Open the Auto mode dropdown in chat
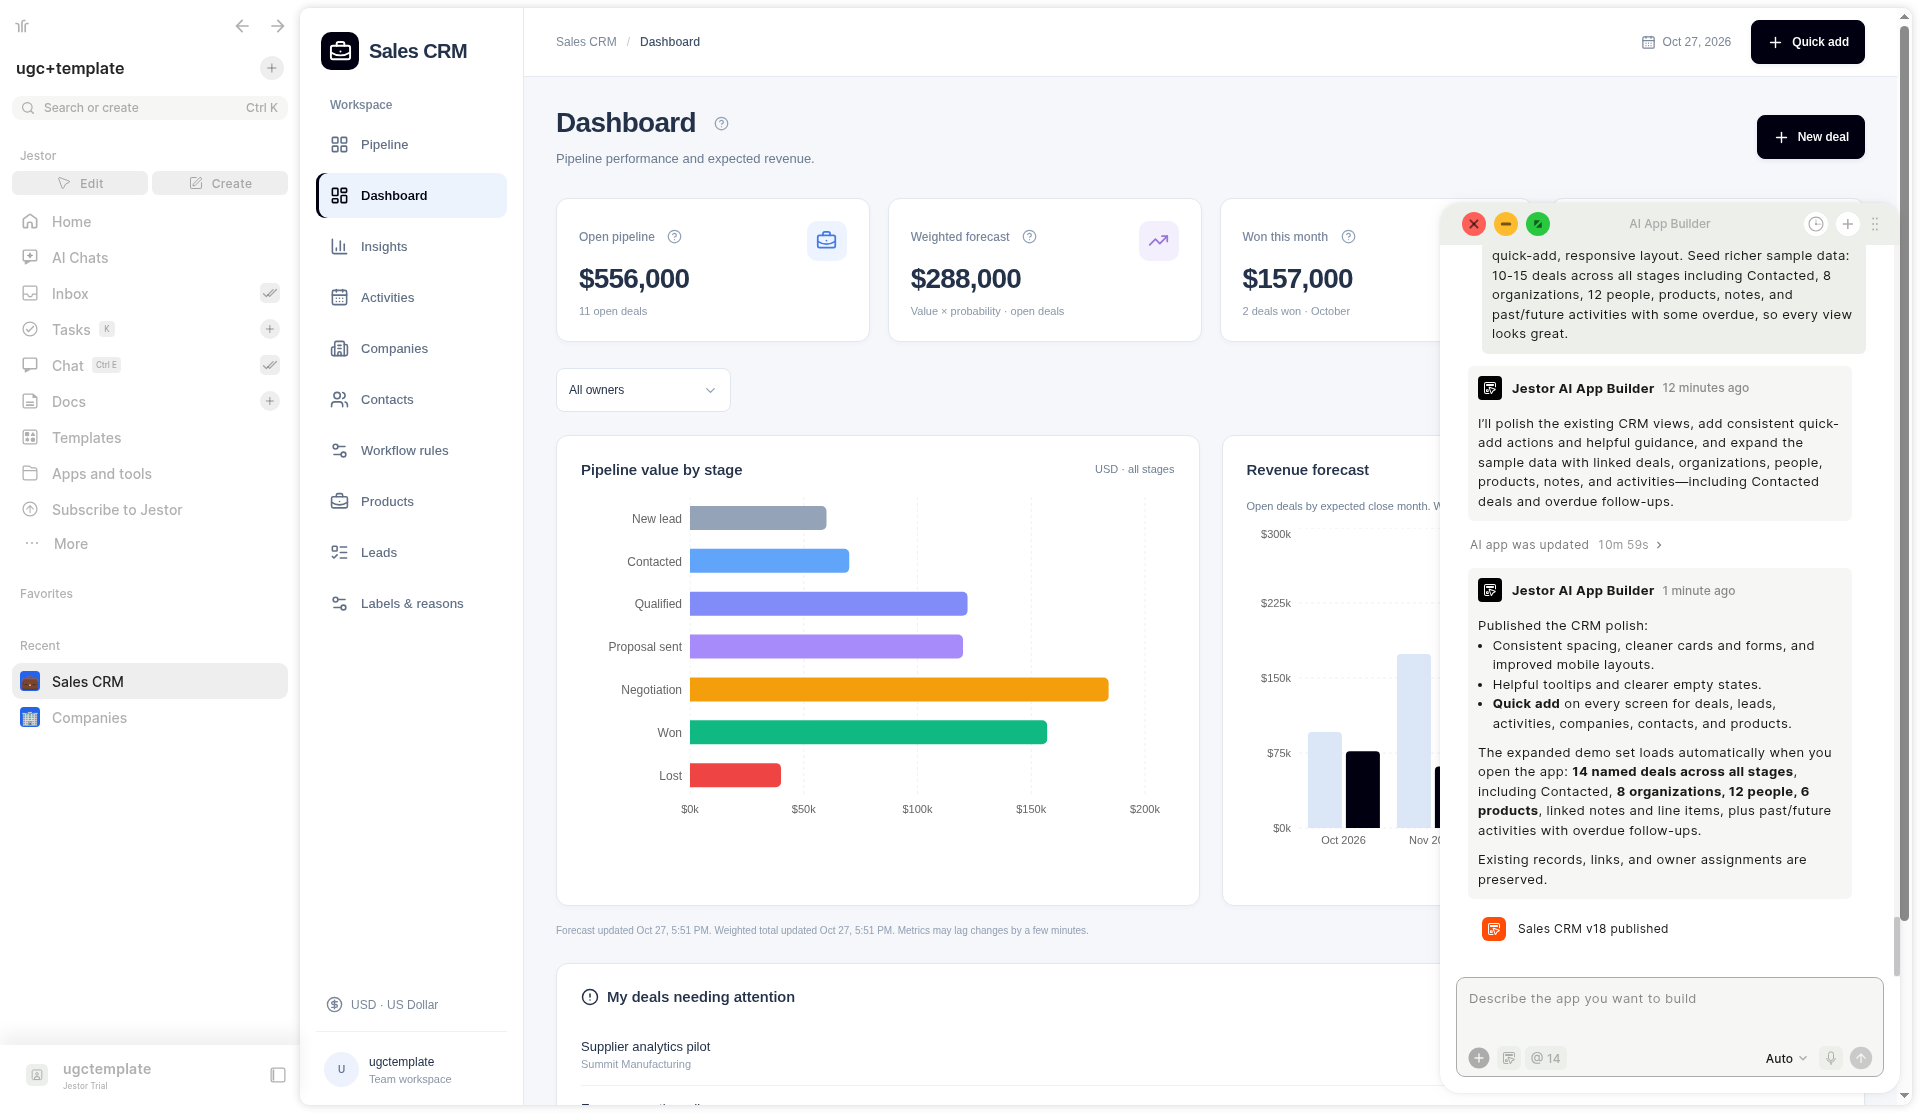Viewport: 1920px width, 1113px height. [1786, 1058]
